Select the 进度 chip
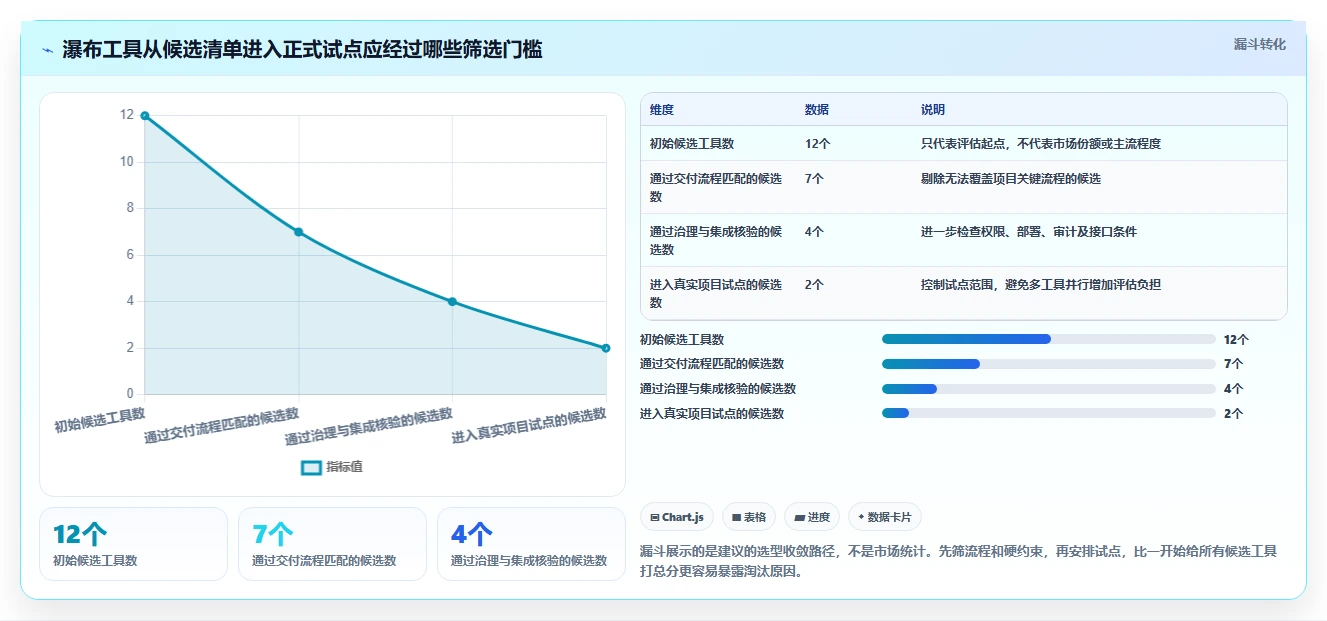The image size is (1327, 621). tap(812, 517)
